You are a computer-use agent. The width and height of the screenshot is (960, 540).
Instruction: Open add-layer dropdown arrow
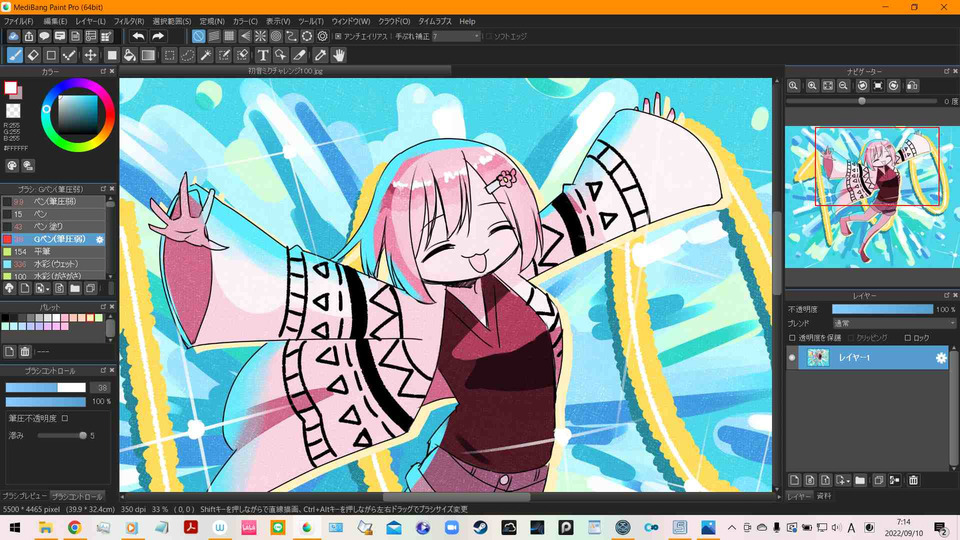[x=847, y=480]
